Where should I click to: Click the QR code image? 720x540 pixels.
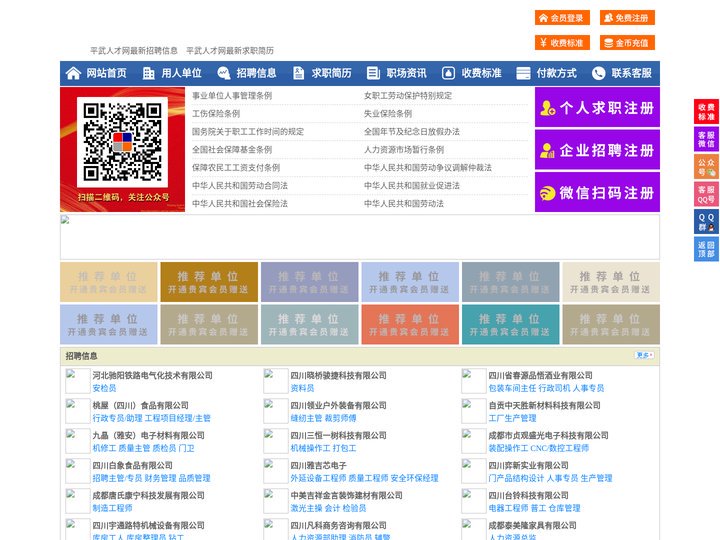[122, 142]
